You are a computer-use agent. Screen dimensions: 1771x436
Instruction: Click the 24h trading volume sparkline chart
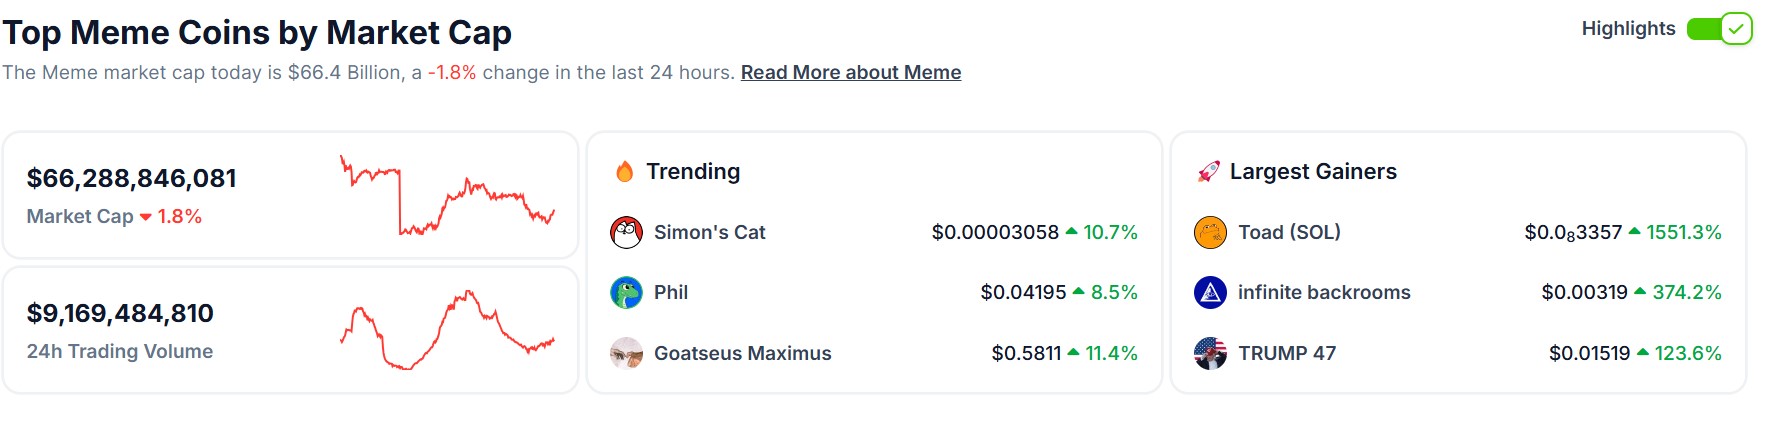[x=447, y=330]
